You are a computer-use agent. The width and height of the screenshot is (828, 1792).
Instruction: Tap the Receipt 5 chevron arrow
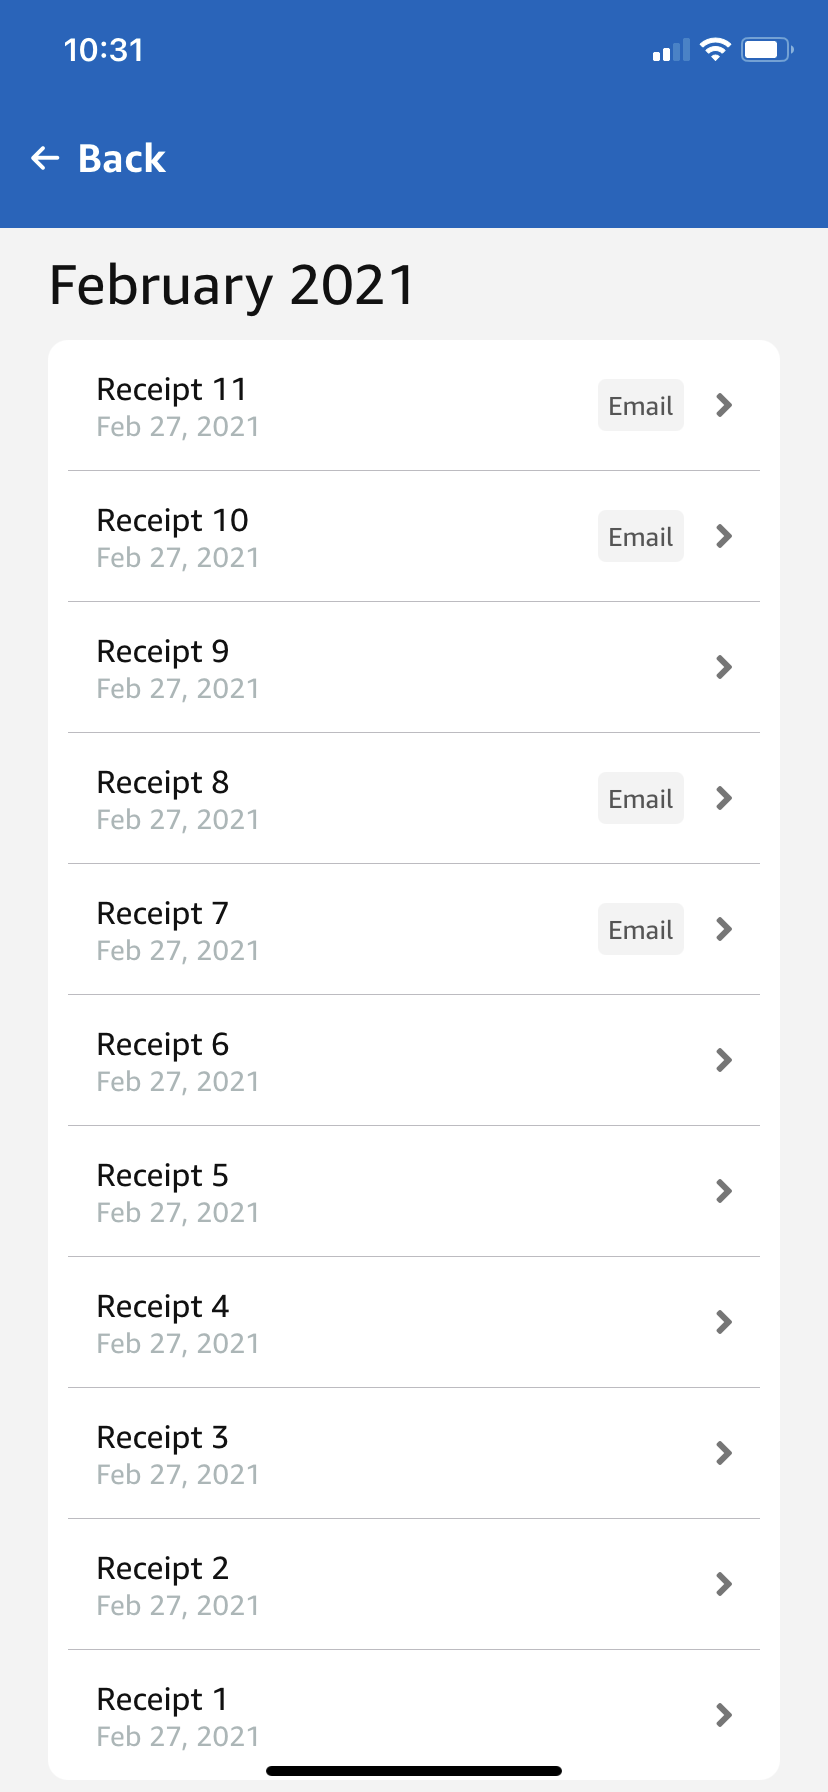tap(725, 1191)
